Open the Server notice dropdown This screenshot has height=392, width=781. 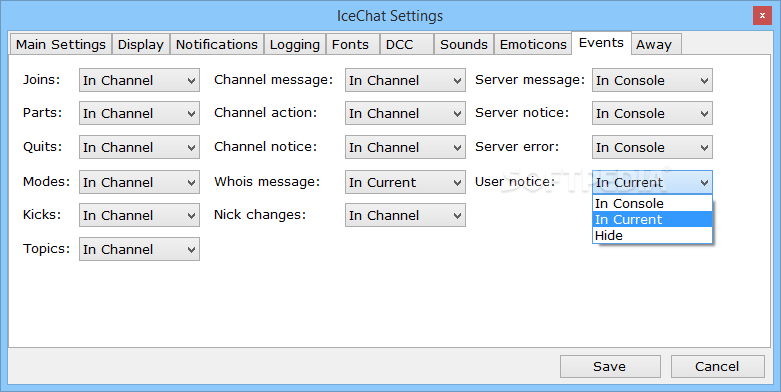[x=652, y=113]
